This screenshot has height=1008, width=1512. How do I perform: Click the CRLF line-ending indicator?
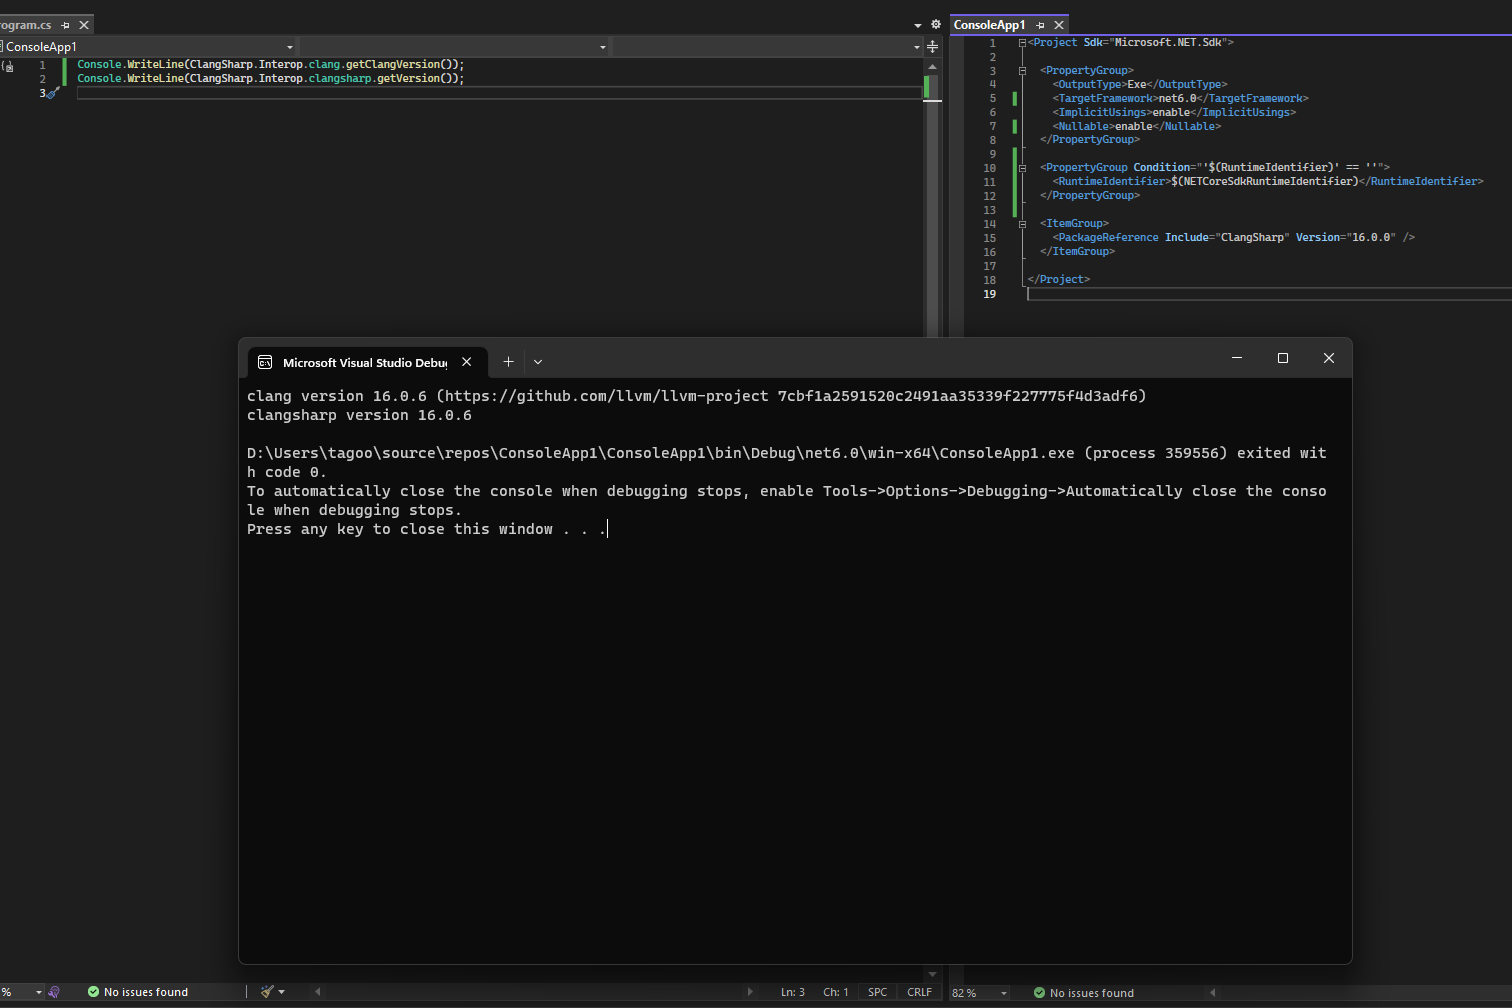click(x=919, y=991)
